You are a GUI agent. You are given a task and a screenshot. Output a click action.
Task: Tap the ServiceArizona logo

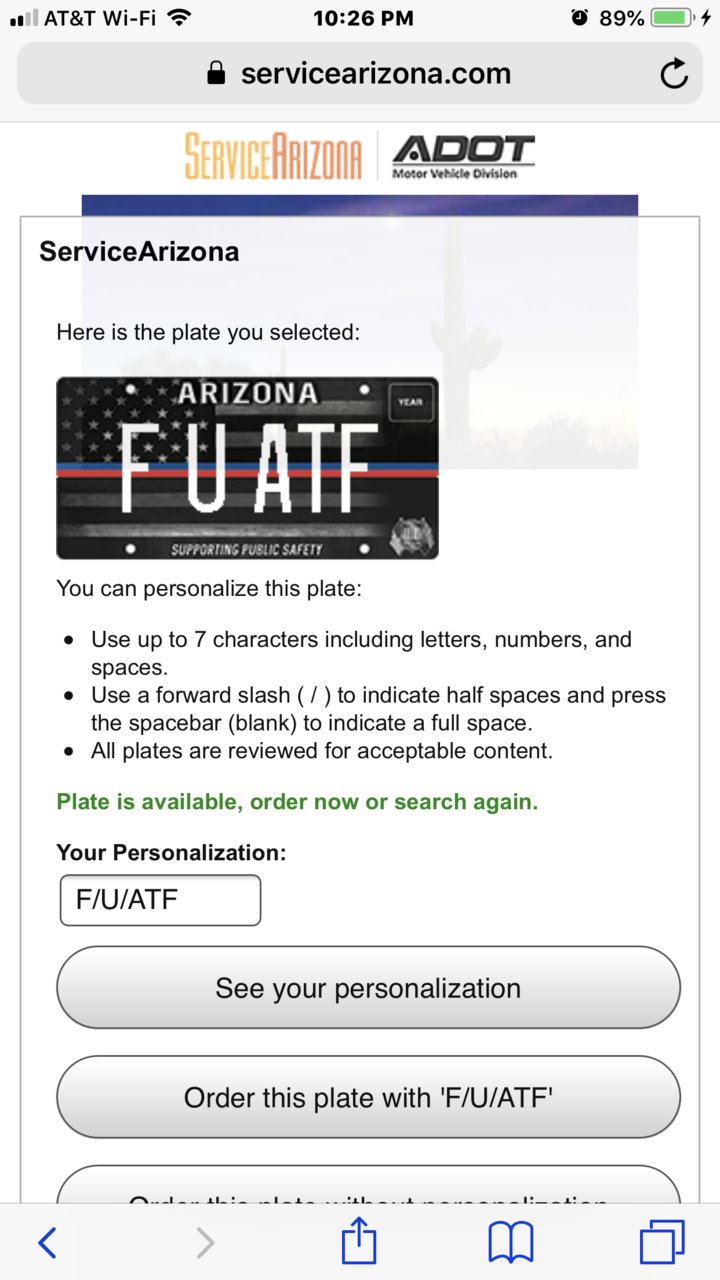(x=273, y=157)
